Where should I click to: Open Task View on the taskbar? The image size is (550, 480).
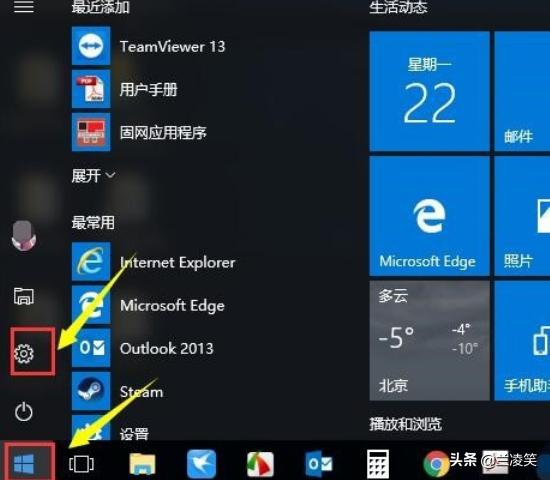tap(81, 463)
